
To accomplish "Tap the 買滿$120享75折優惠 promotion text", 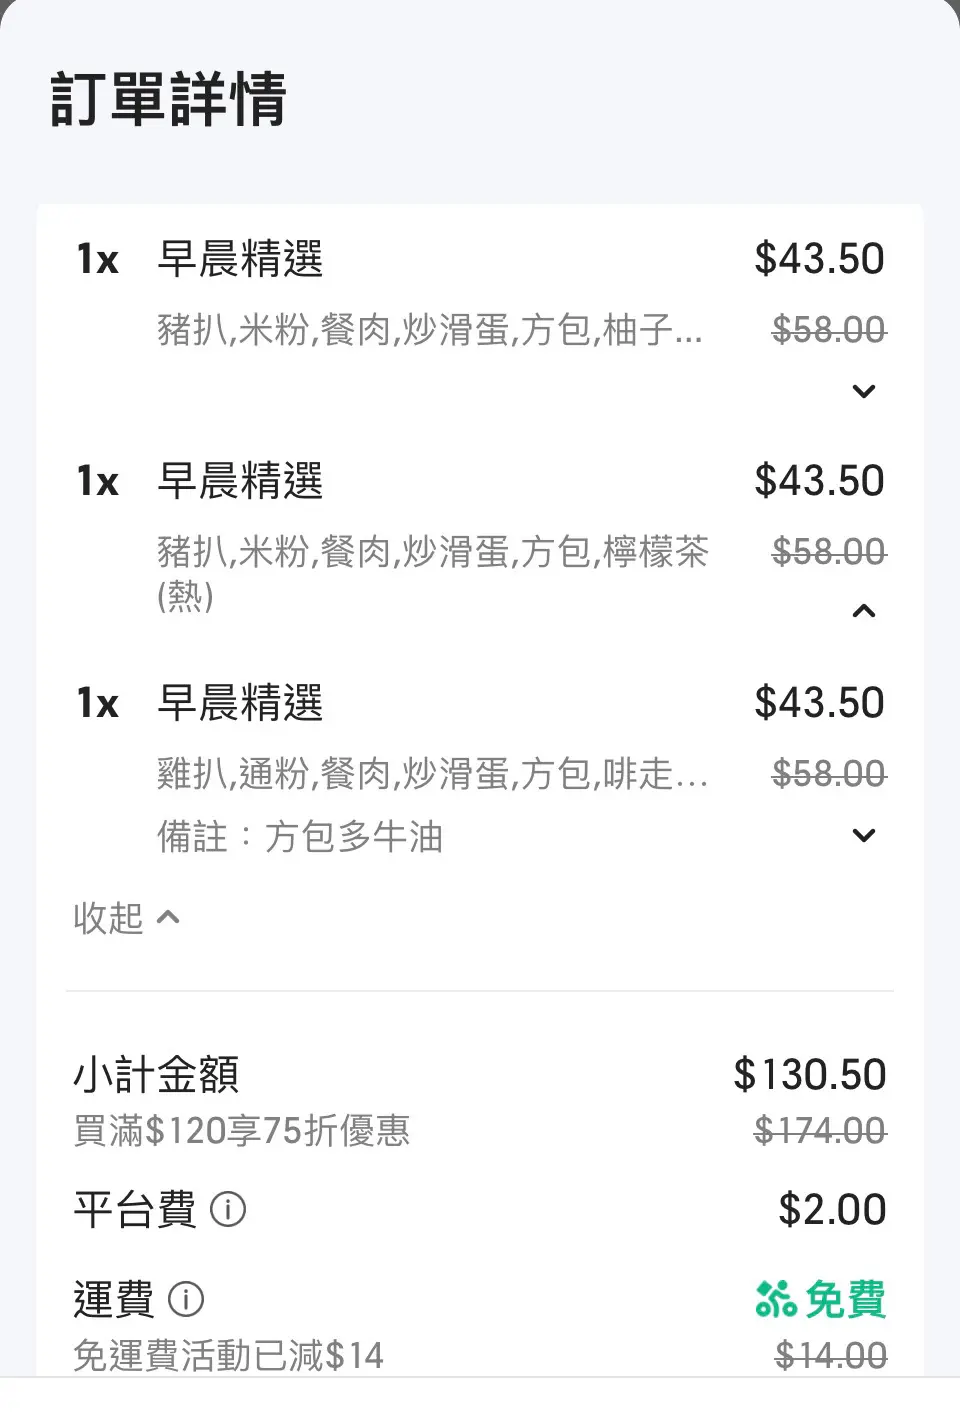I will tap(241, 1131).
